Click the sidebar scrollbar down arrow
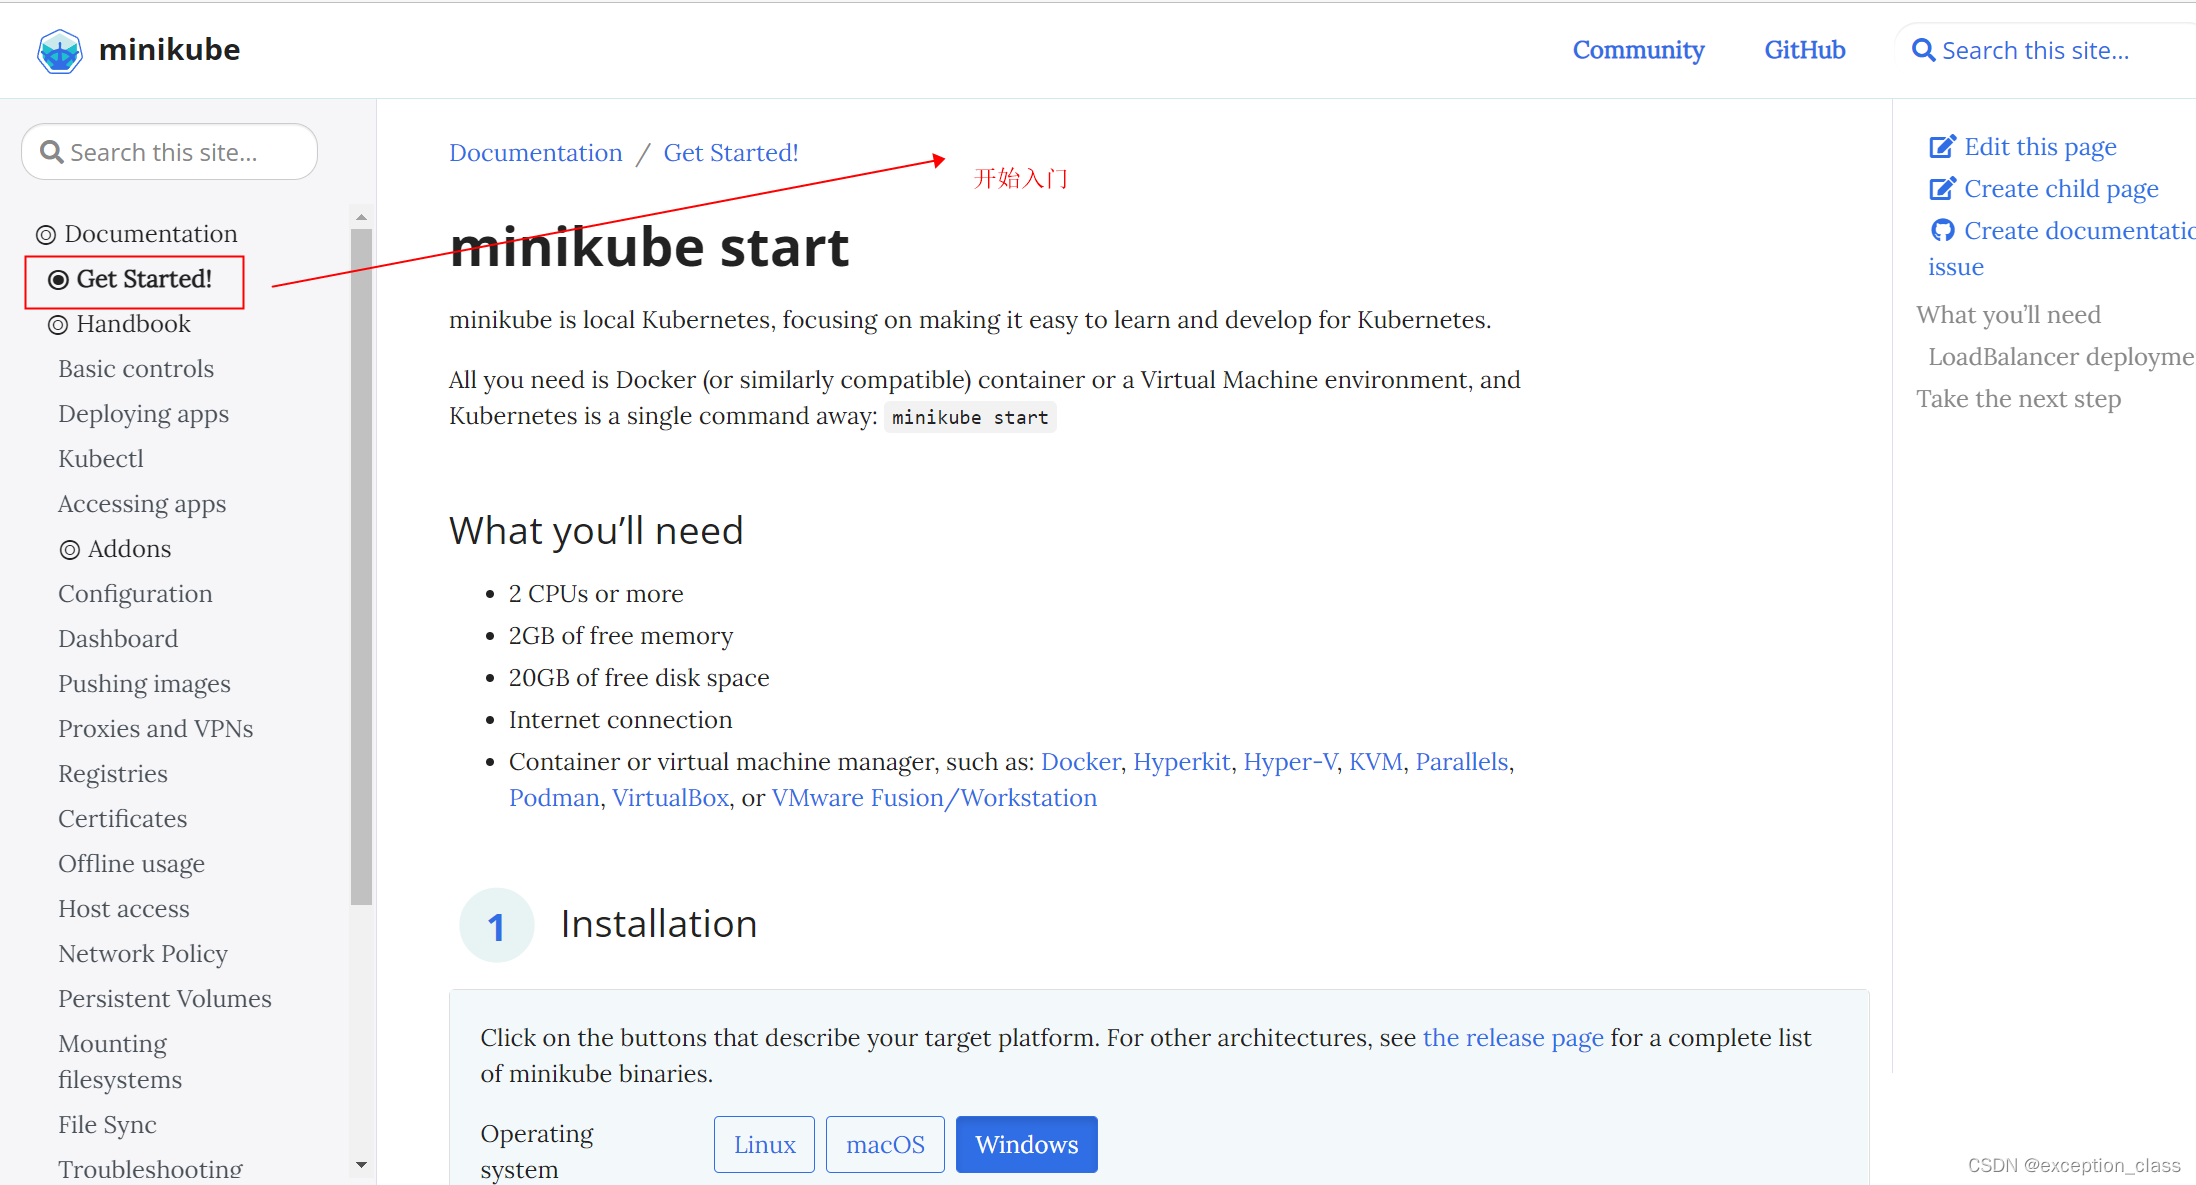 tap(361, 1165)
